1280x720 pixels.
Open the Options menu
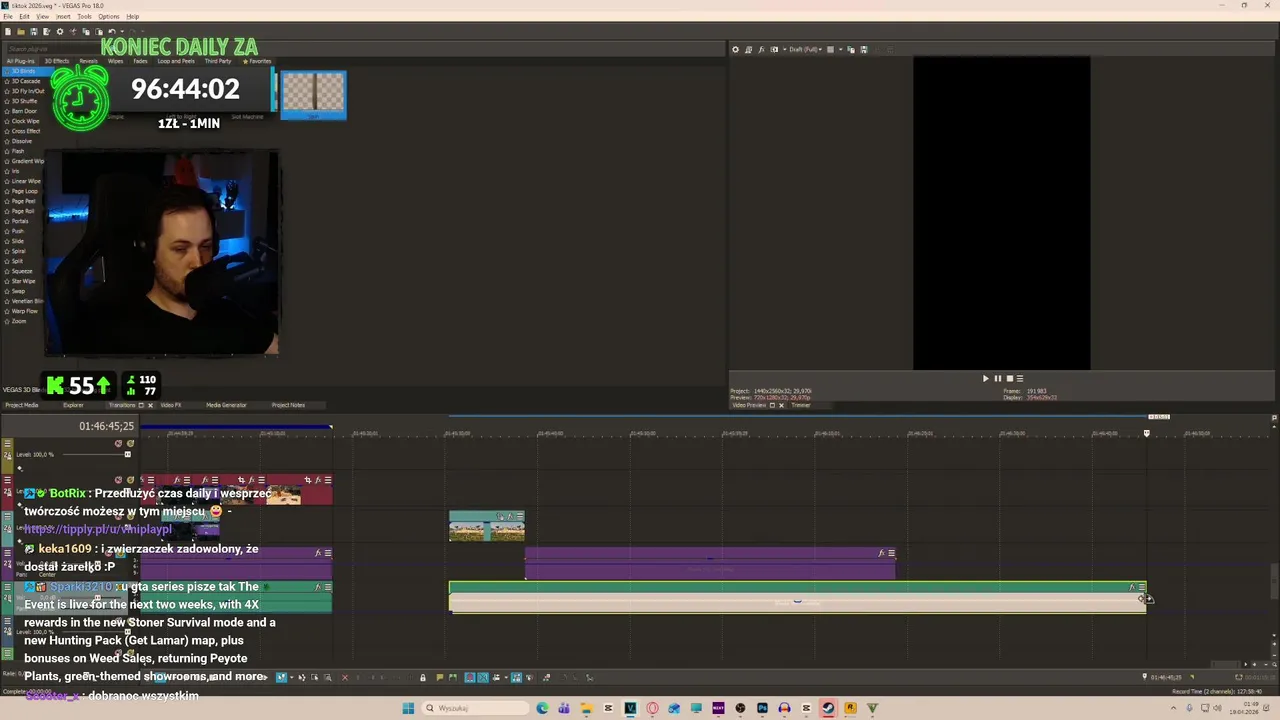click(x=108, y=17)
